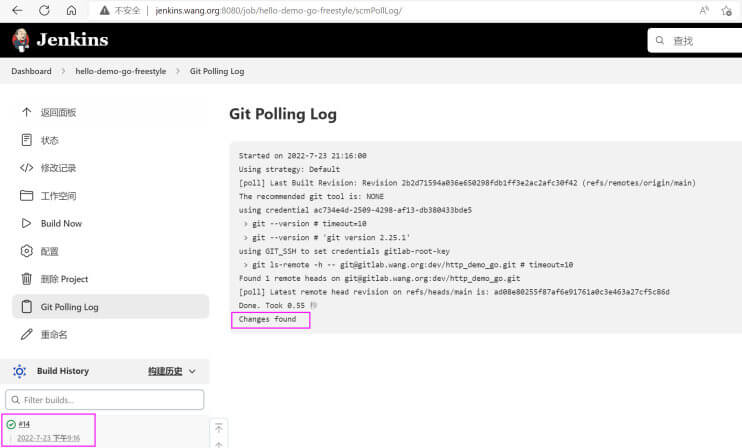Expand breadcrumb chevron after Dashboard
Screen dimensions: 742x448
[x=63, y=71]
